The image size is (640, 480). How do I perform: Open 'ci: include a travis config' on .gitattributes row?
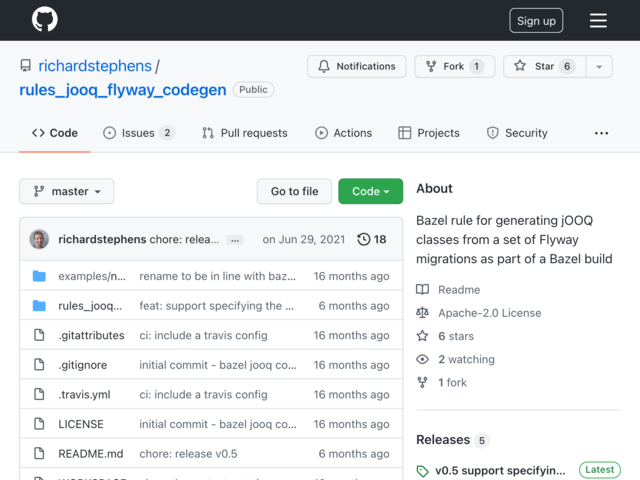coord(203,335)
